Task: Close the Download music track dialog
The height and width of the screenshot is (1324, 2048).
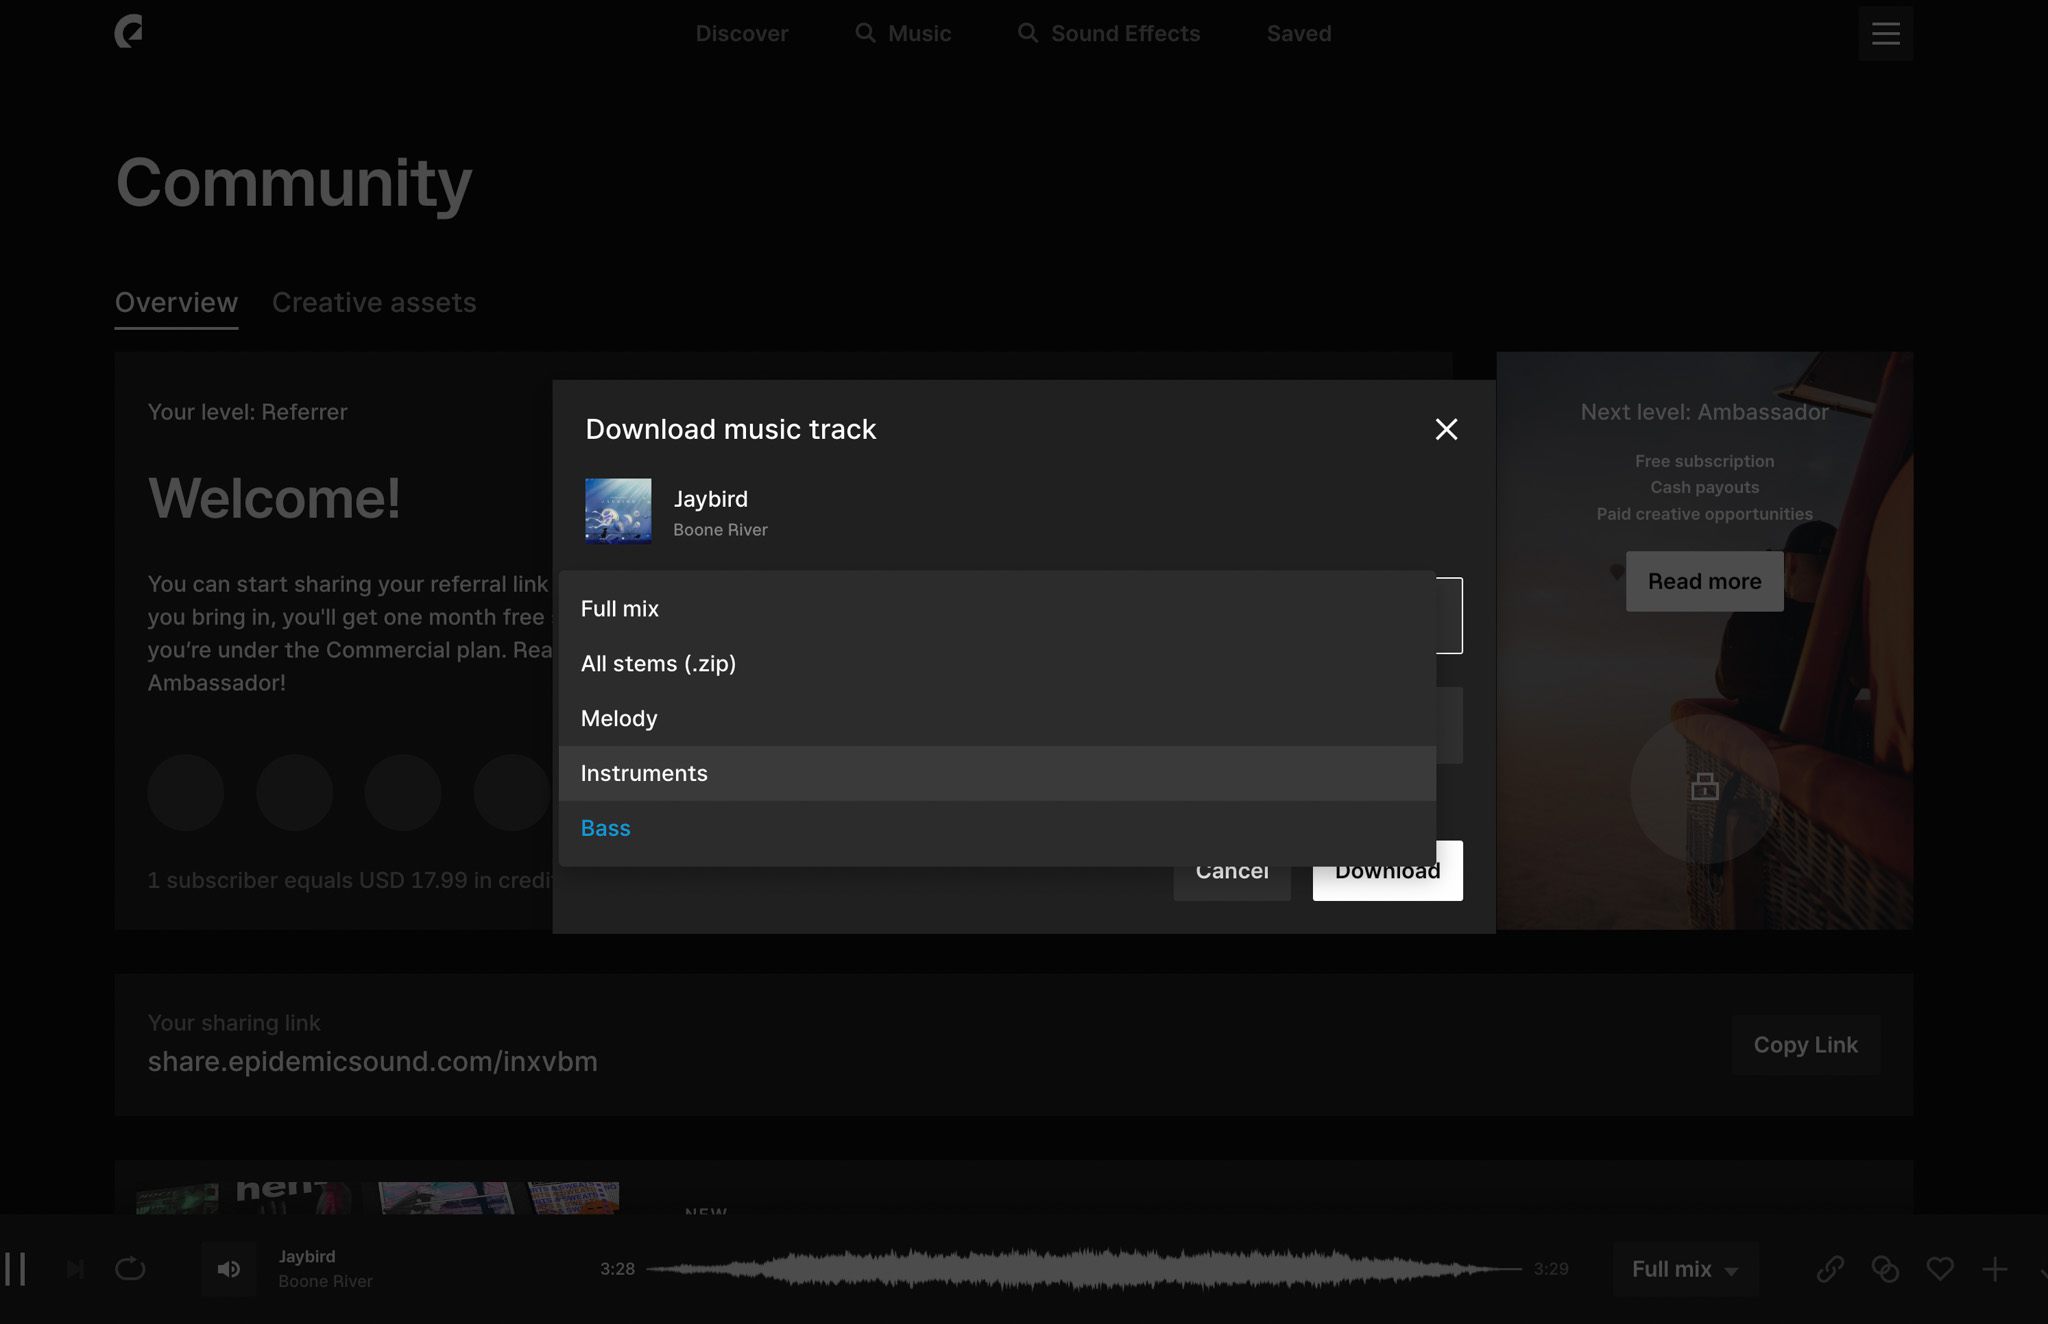Action: tap(1446, 429)
